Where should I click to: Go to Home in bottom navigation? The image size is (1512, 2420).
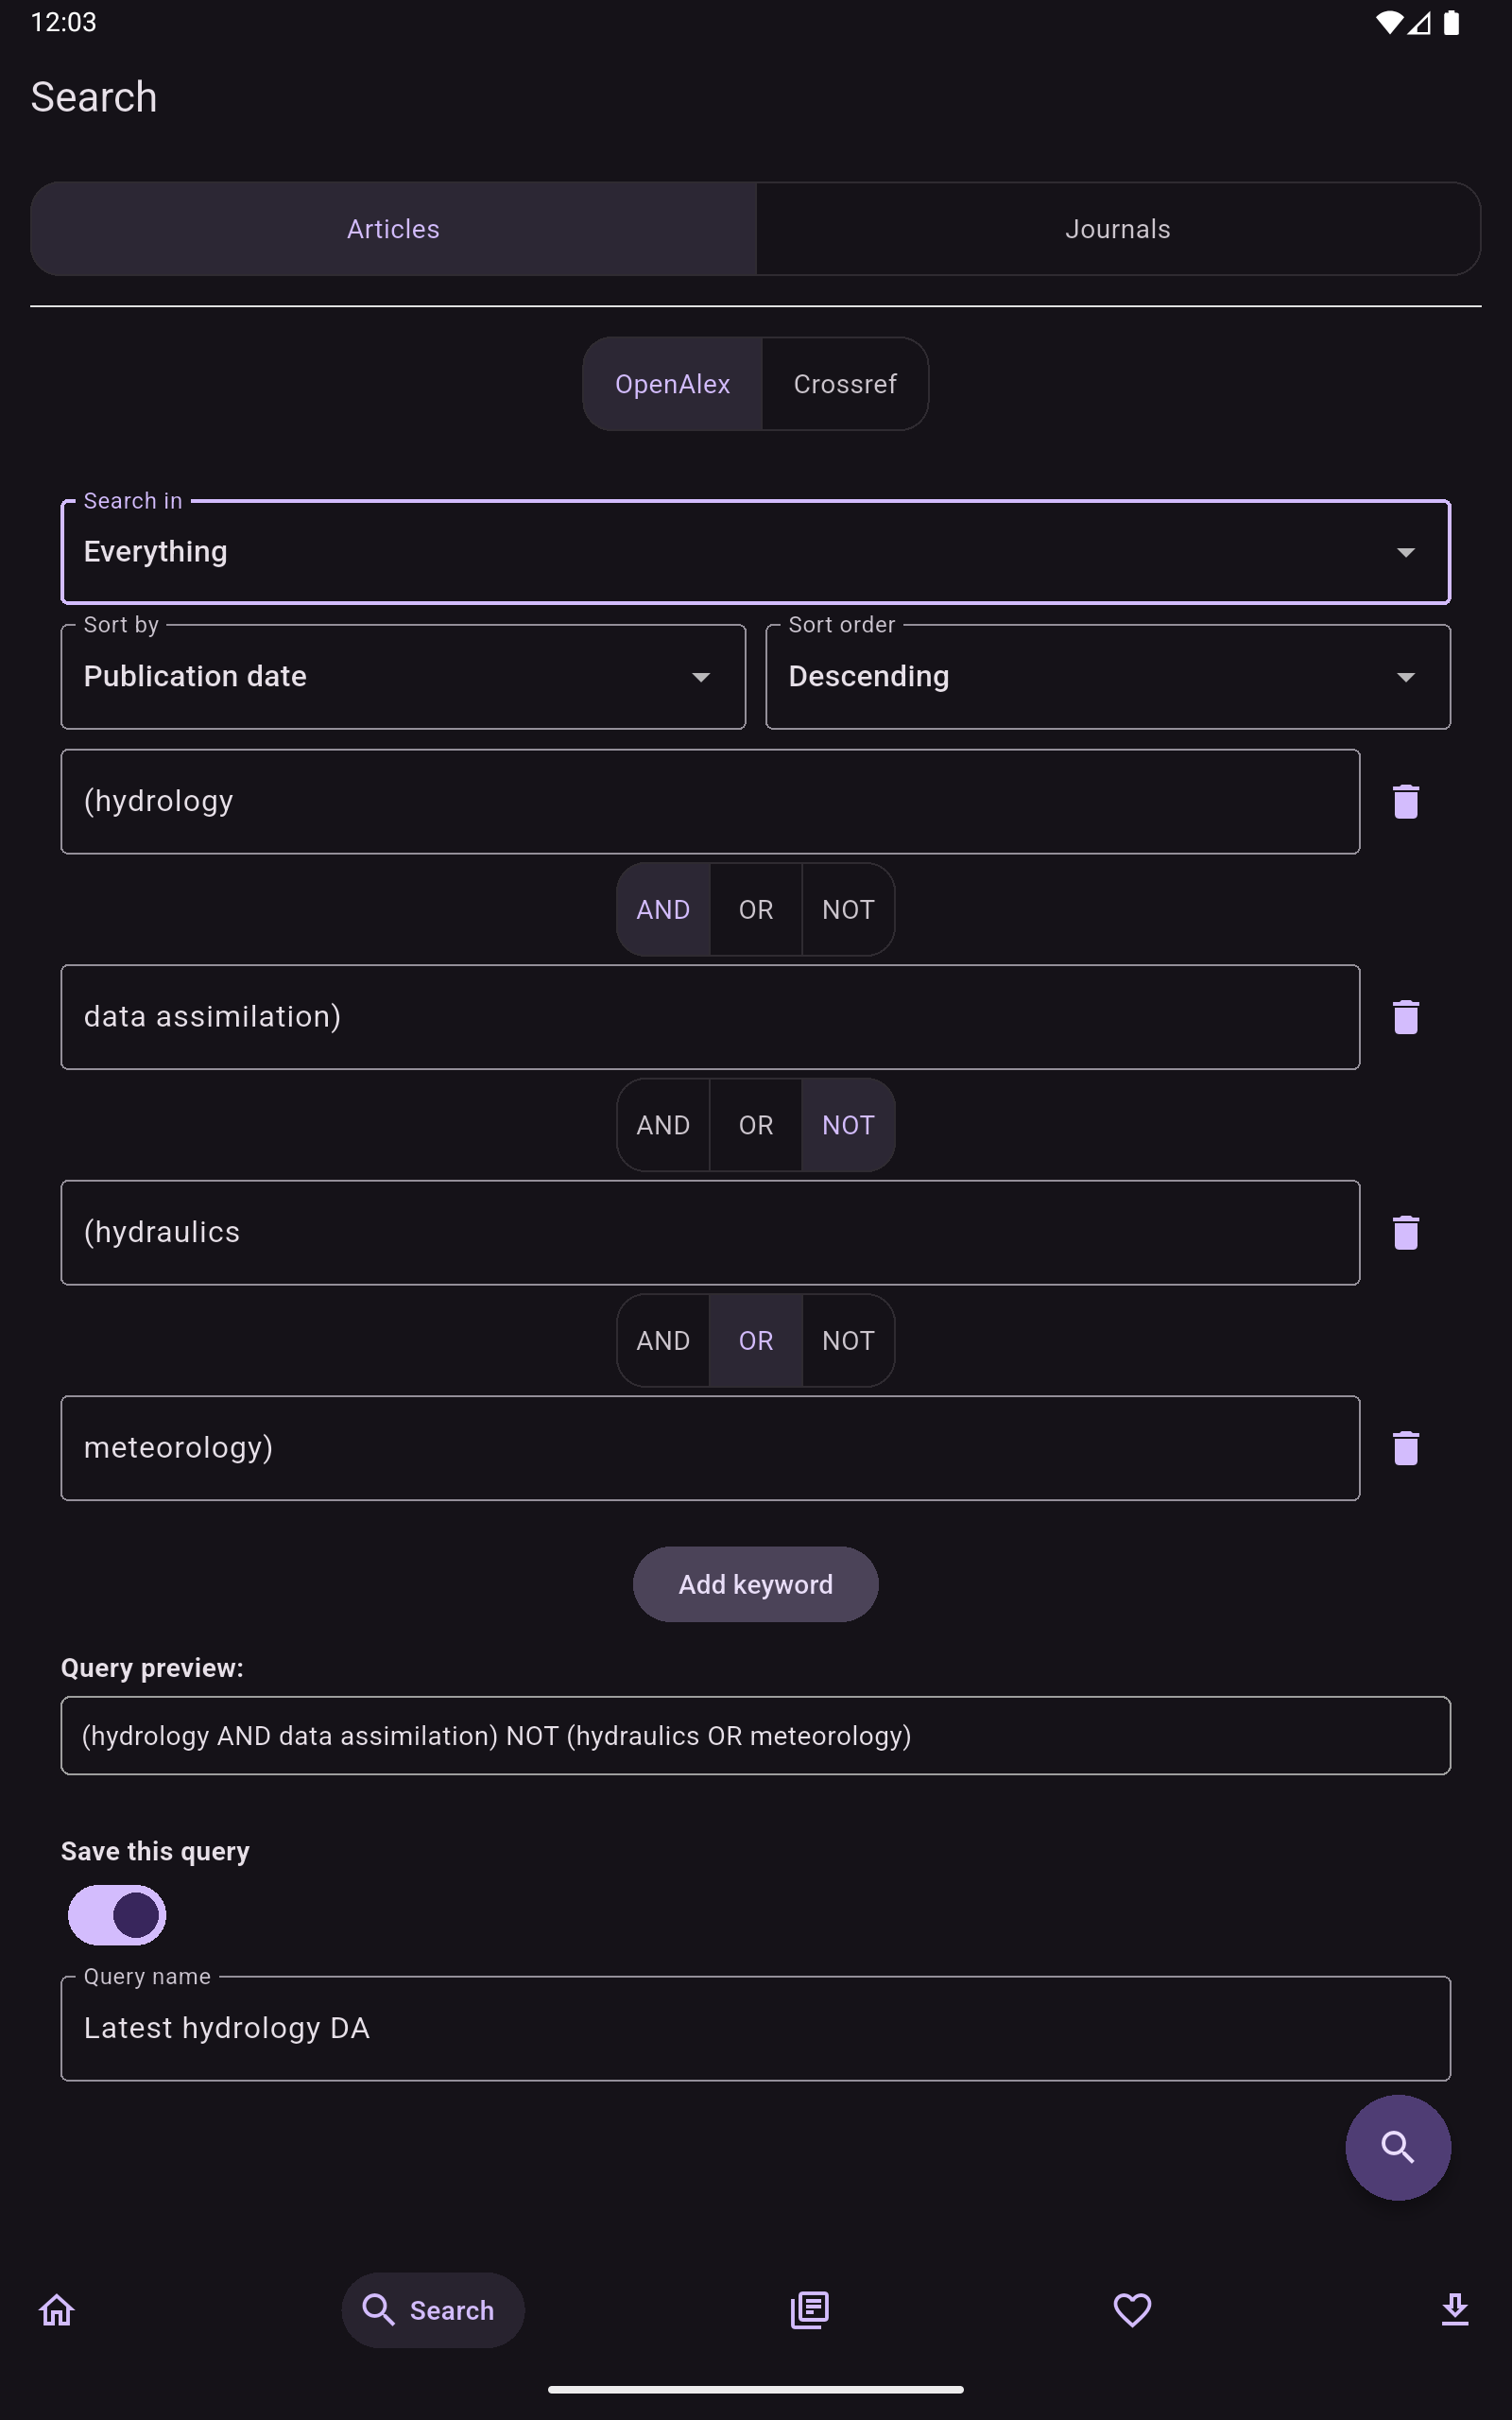[x=57, y=2310]
